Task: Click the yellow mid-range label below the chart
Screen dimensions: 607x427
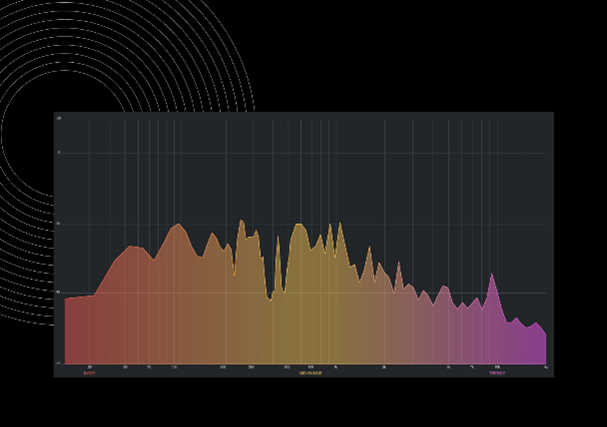Action: (x=310, y=373)
